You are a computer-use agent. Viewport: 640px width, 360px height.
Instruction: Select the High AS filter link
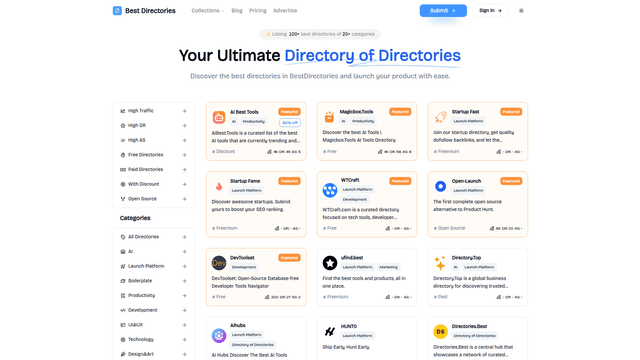point(153,140)
